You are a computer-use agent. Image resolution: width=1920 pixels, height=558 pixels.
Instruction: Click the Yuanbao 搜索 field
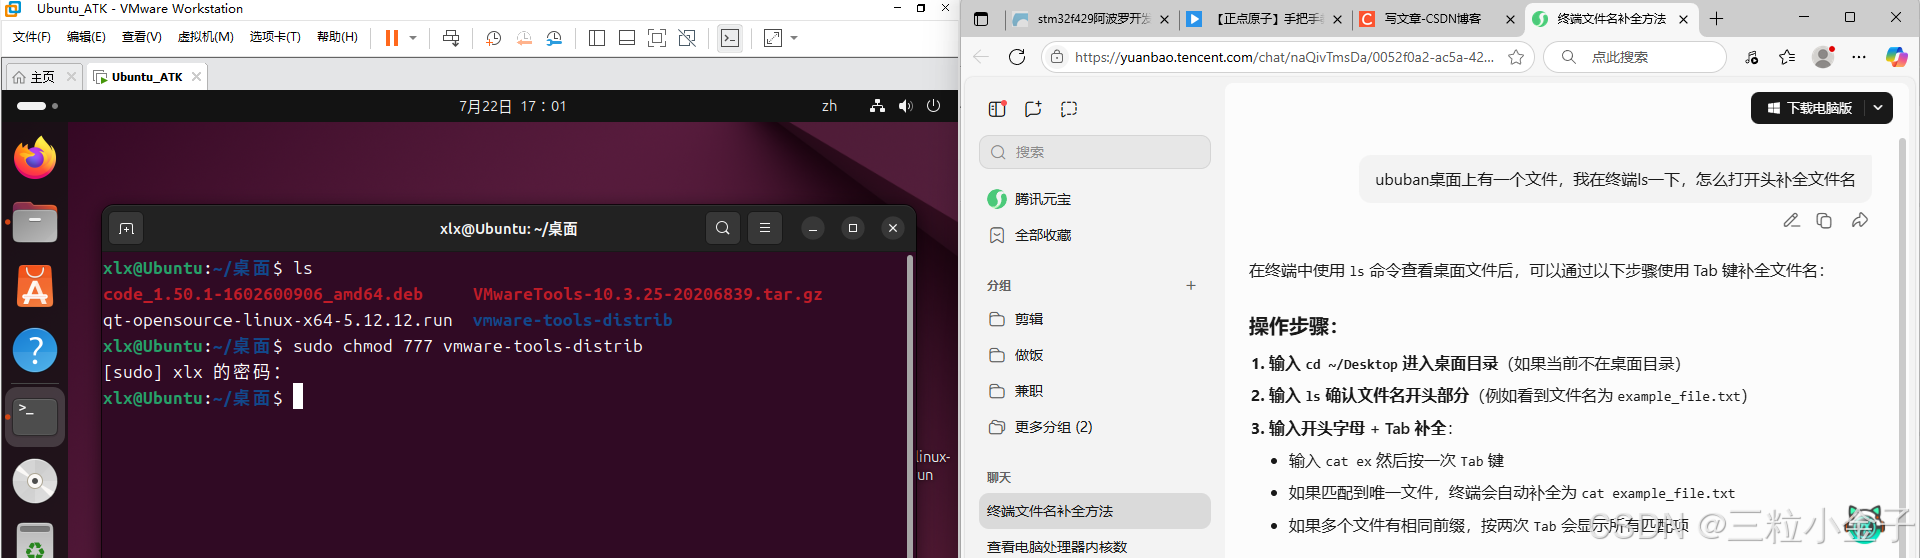pos(1095,152)
